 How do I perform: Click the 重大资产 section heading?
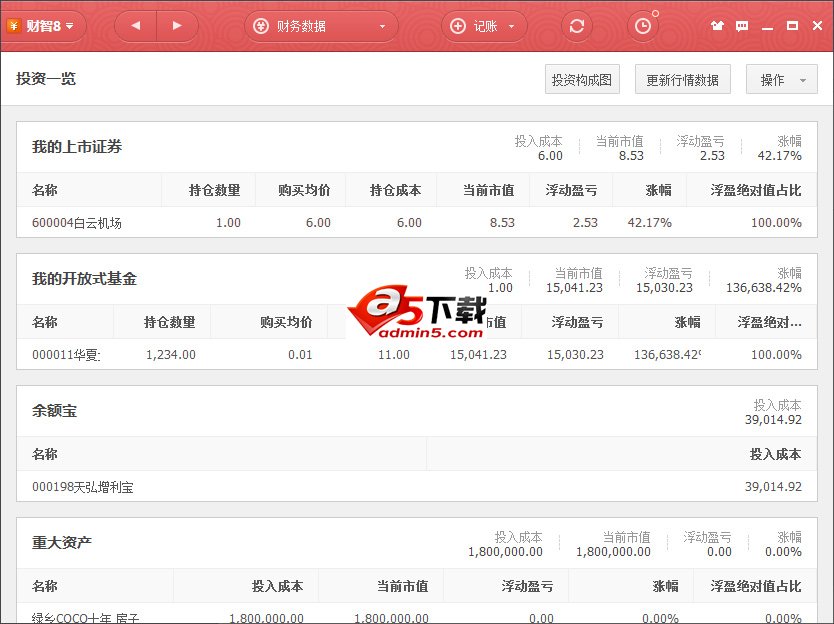tap(62, 542)
